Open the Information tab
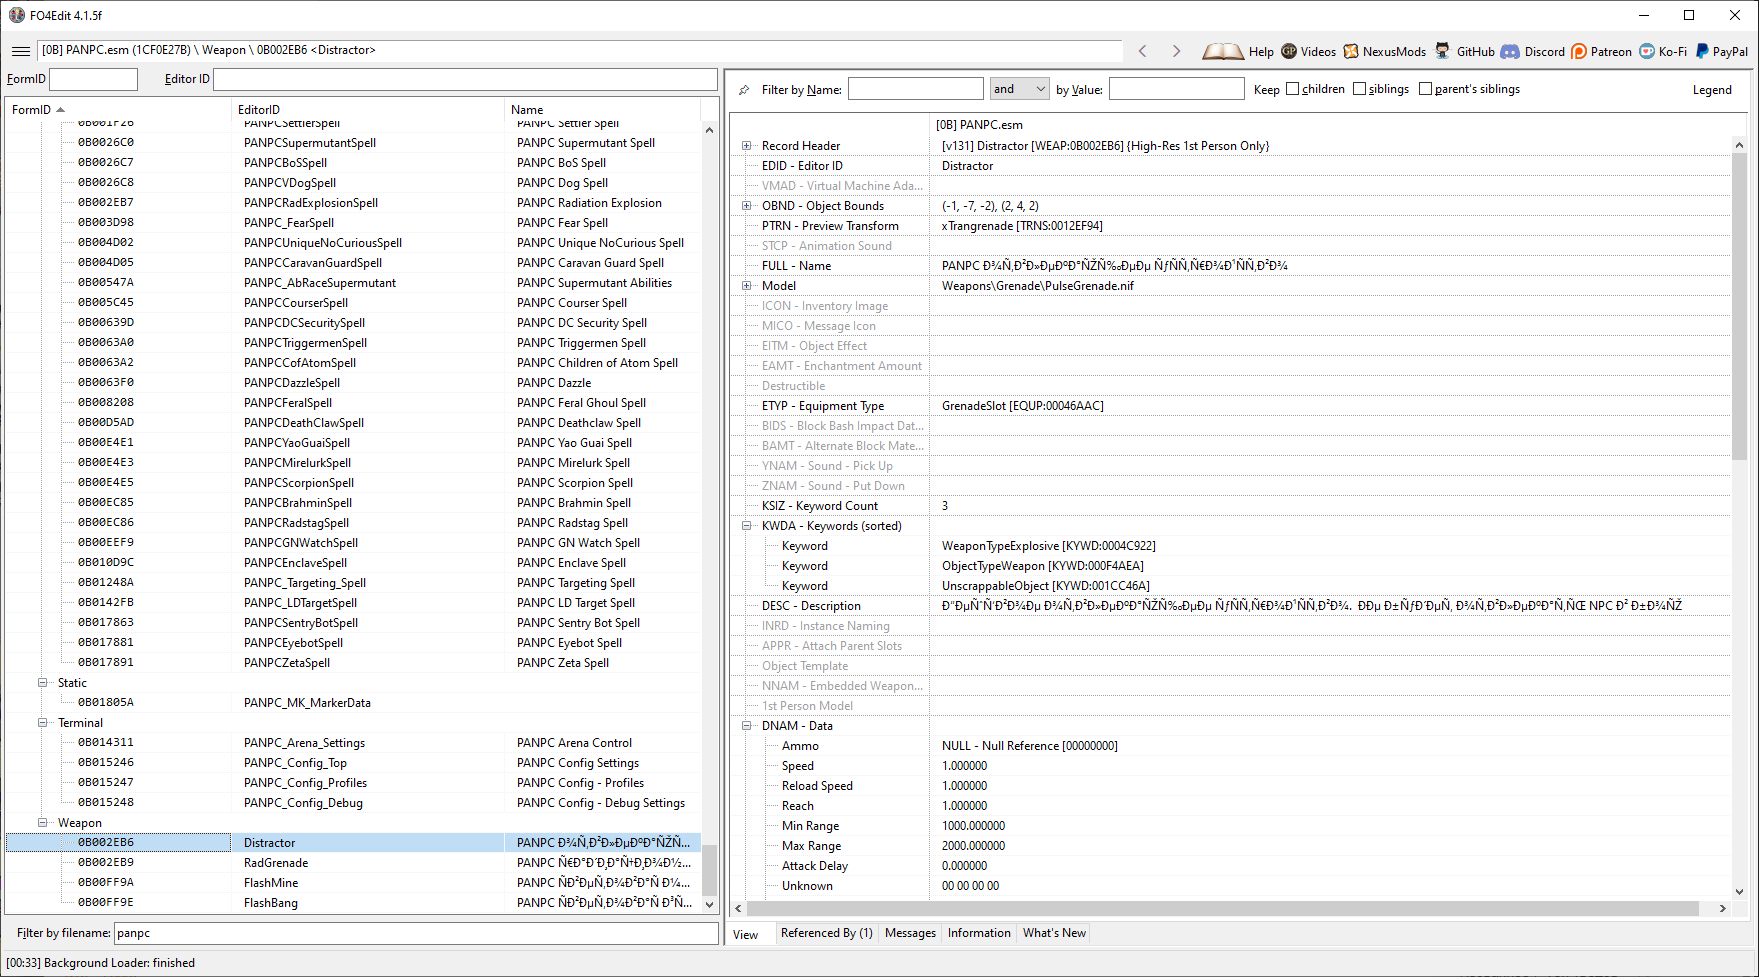 point(979,933)
